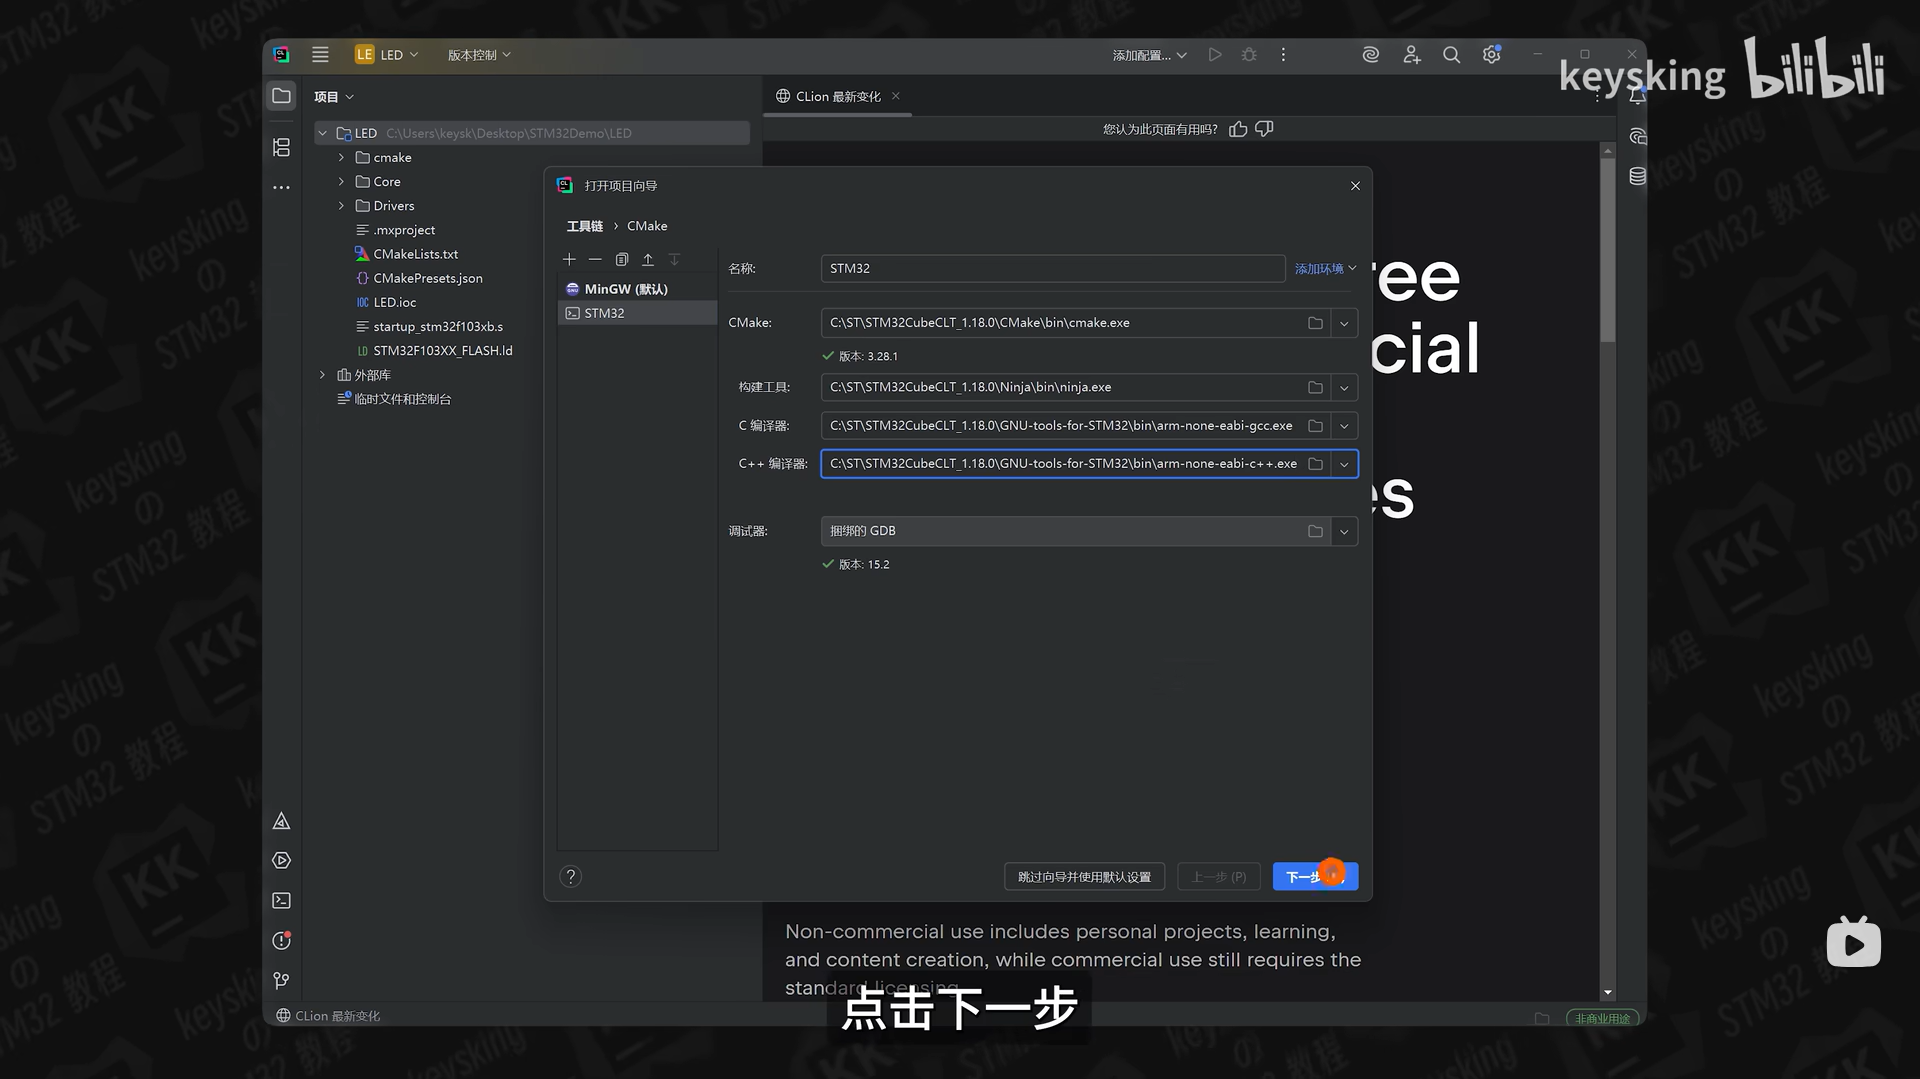Click Next step button
1920x1079 pixels.
(x=1315, y=877)
